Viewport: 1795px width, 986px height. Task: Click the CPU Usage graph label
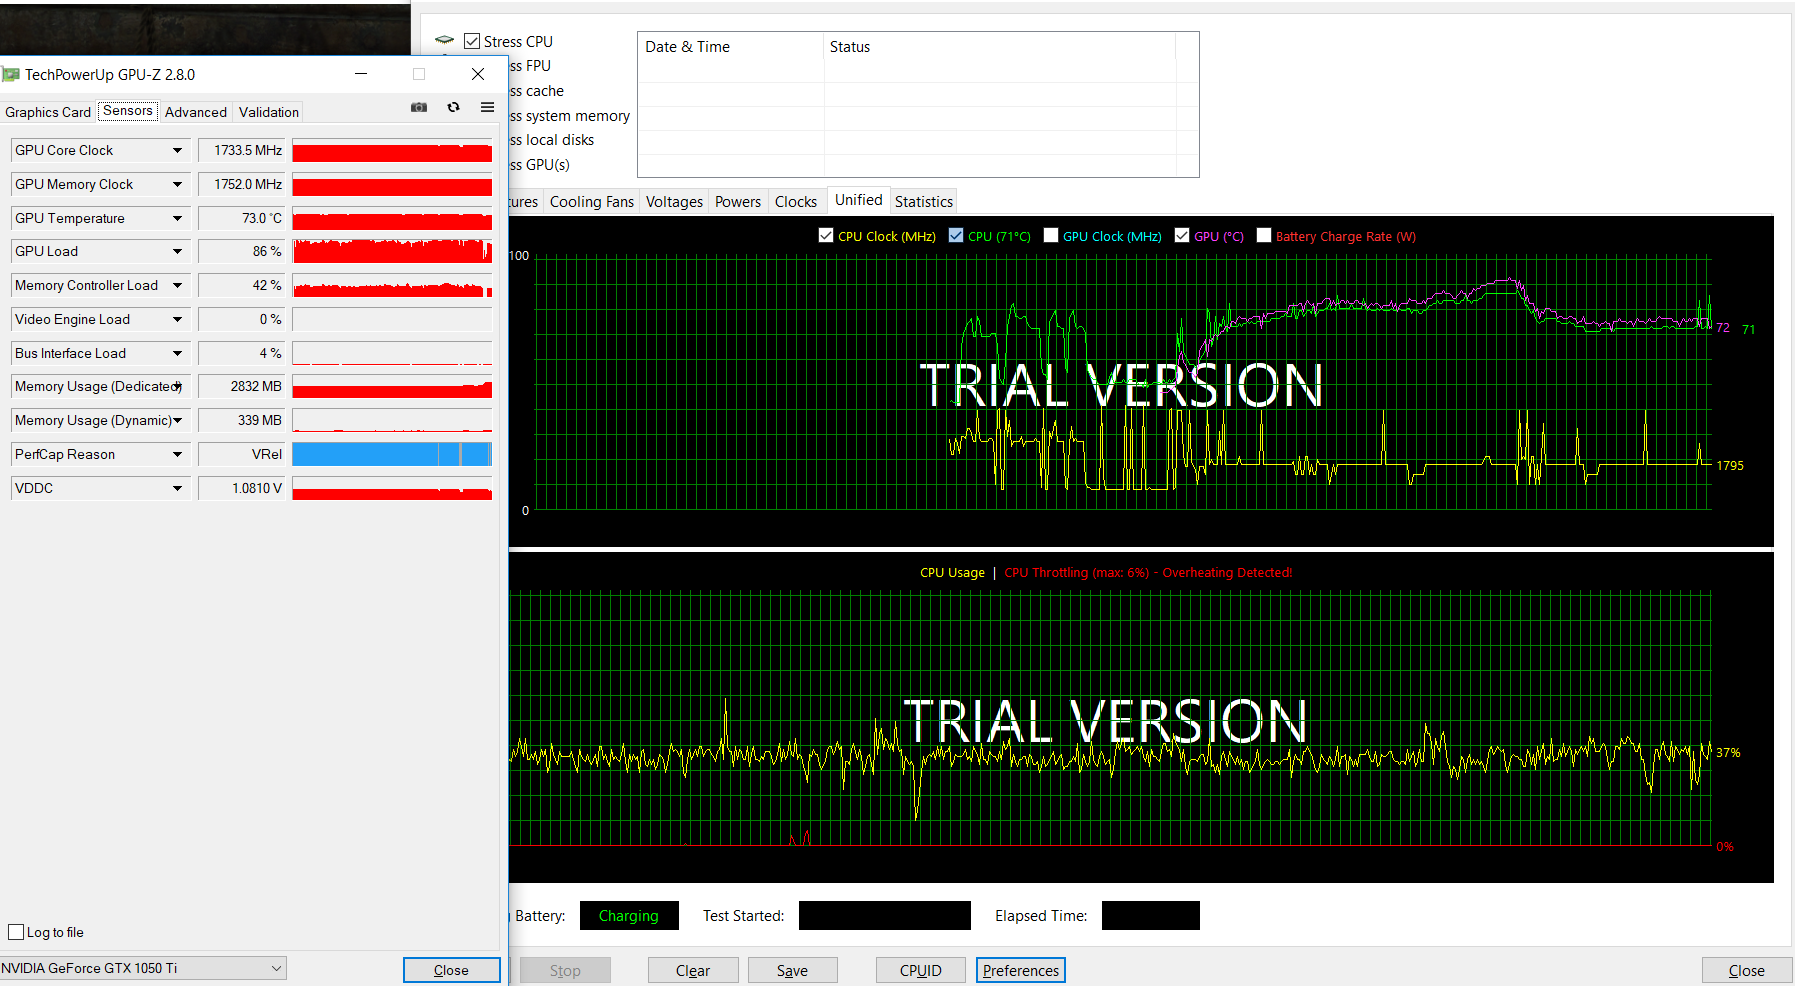(952, 573)
